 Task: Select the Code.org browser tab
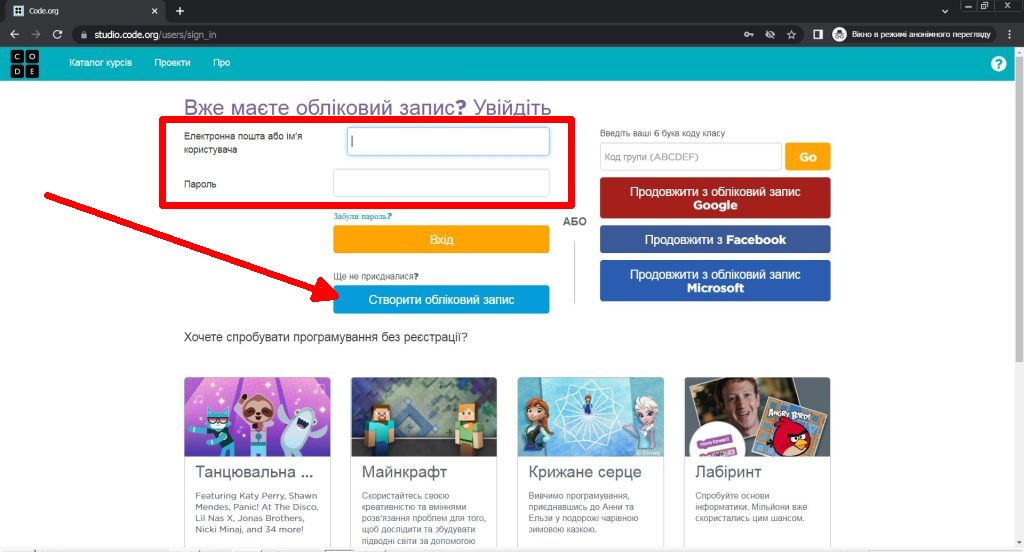(85, 11)
